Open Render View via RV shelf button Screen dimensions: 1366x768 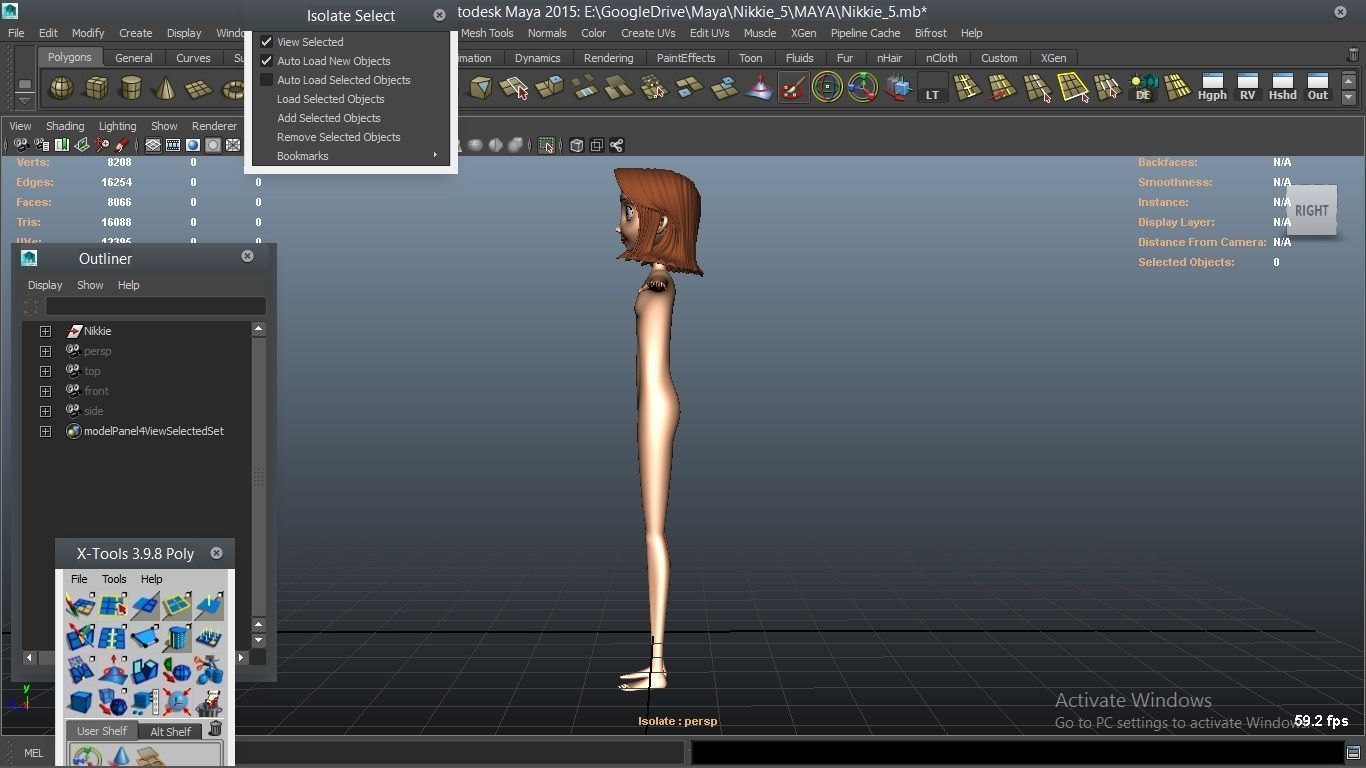coord(1247,88)
